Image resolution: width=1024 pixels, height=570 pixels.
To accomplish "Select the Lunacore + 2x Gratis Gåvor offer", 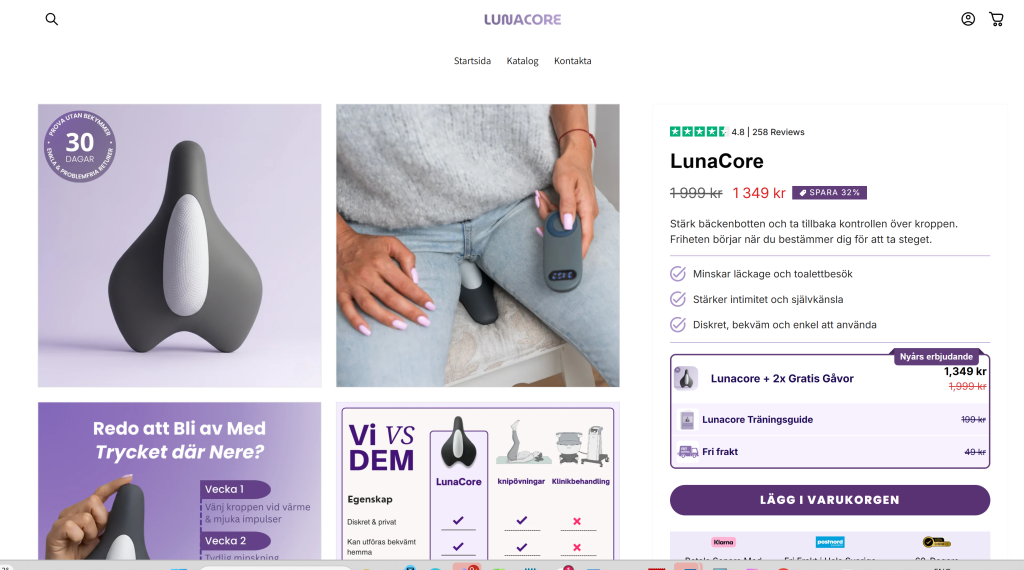I will click(830, 379).
